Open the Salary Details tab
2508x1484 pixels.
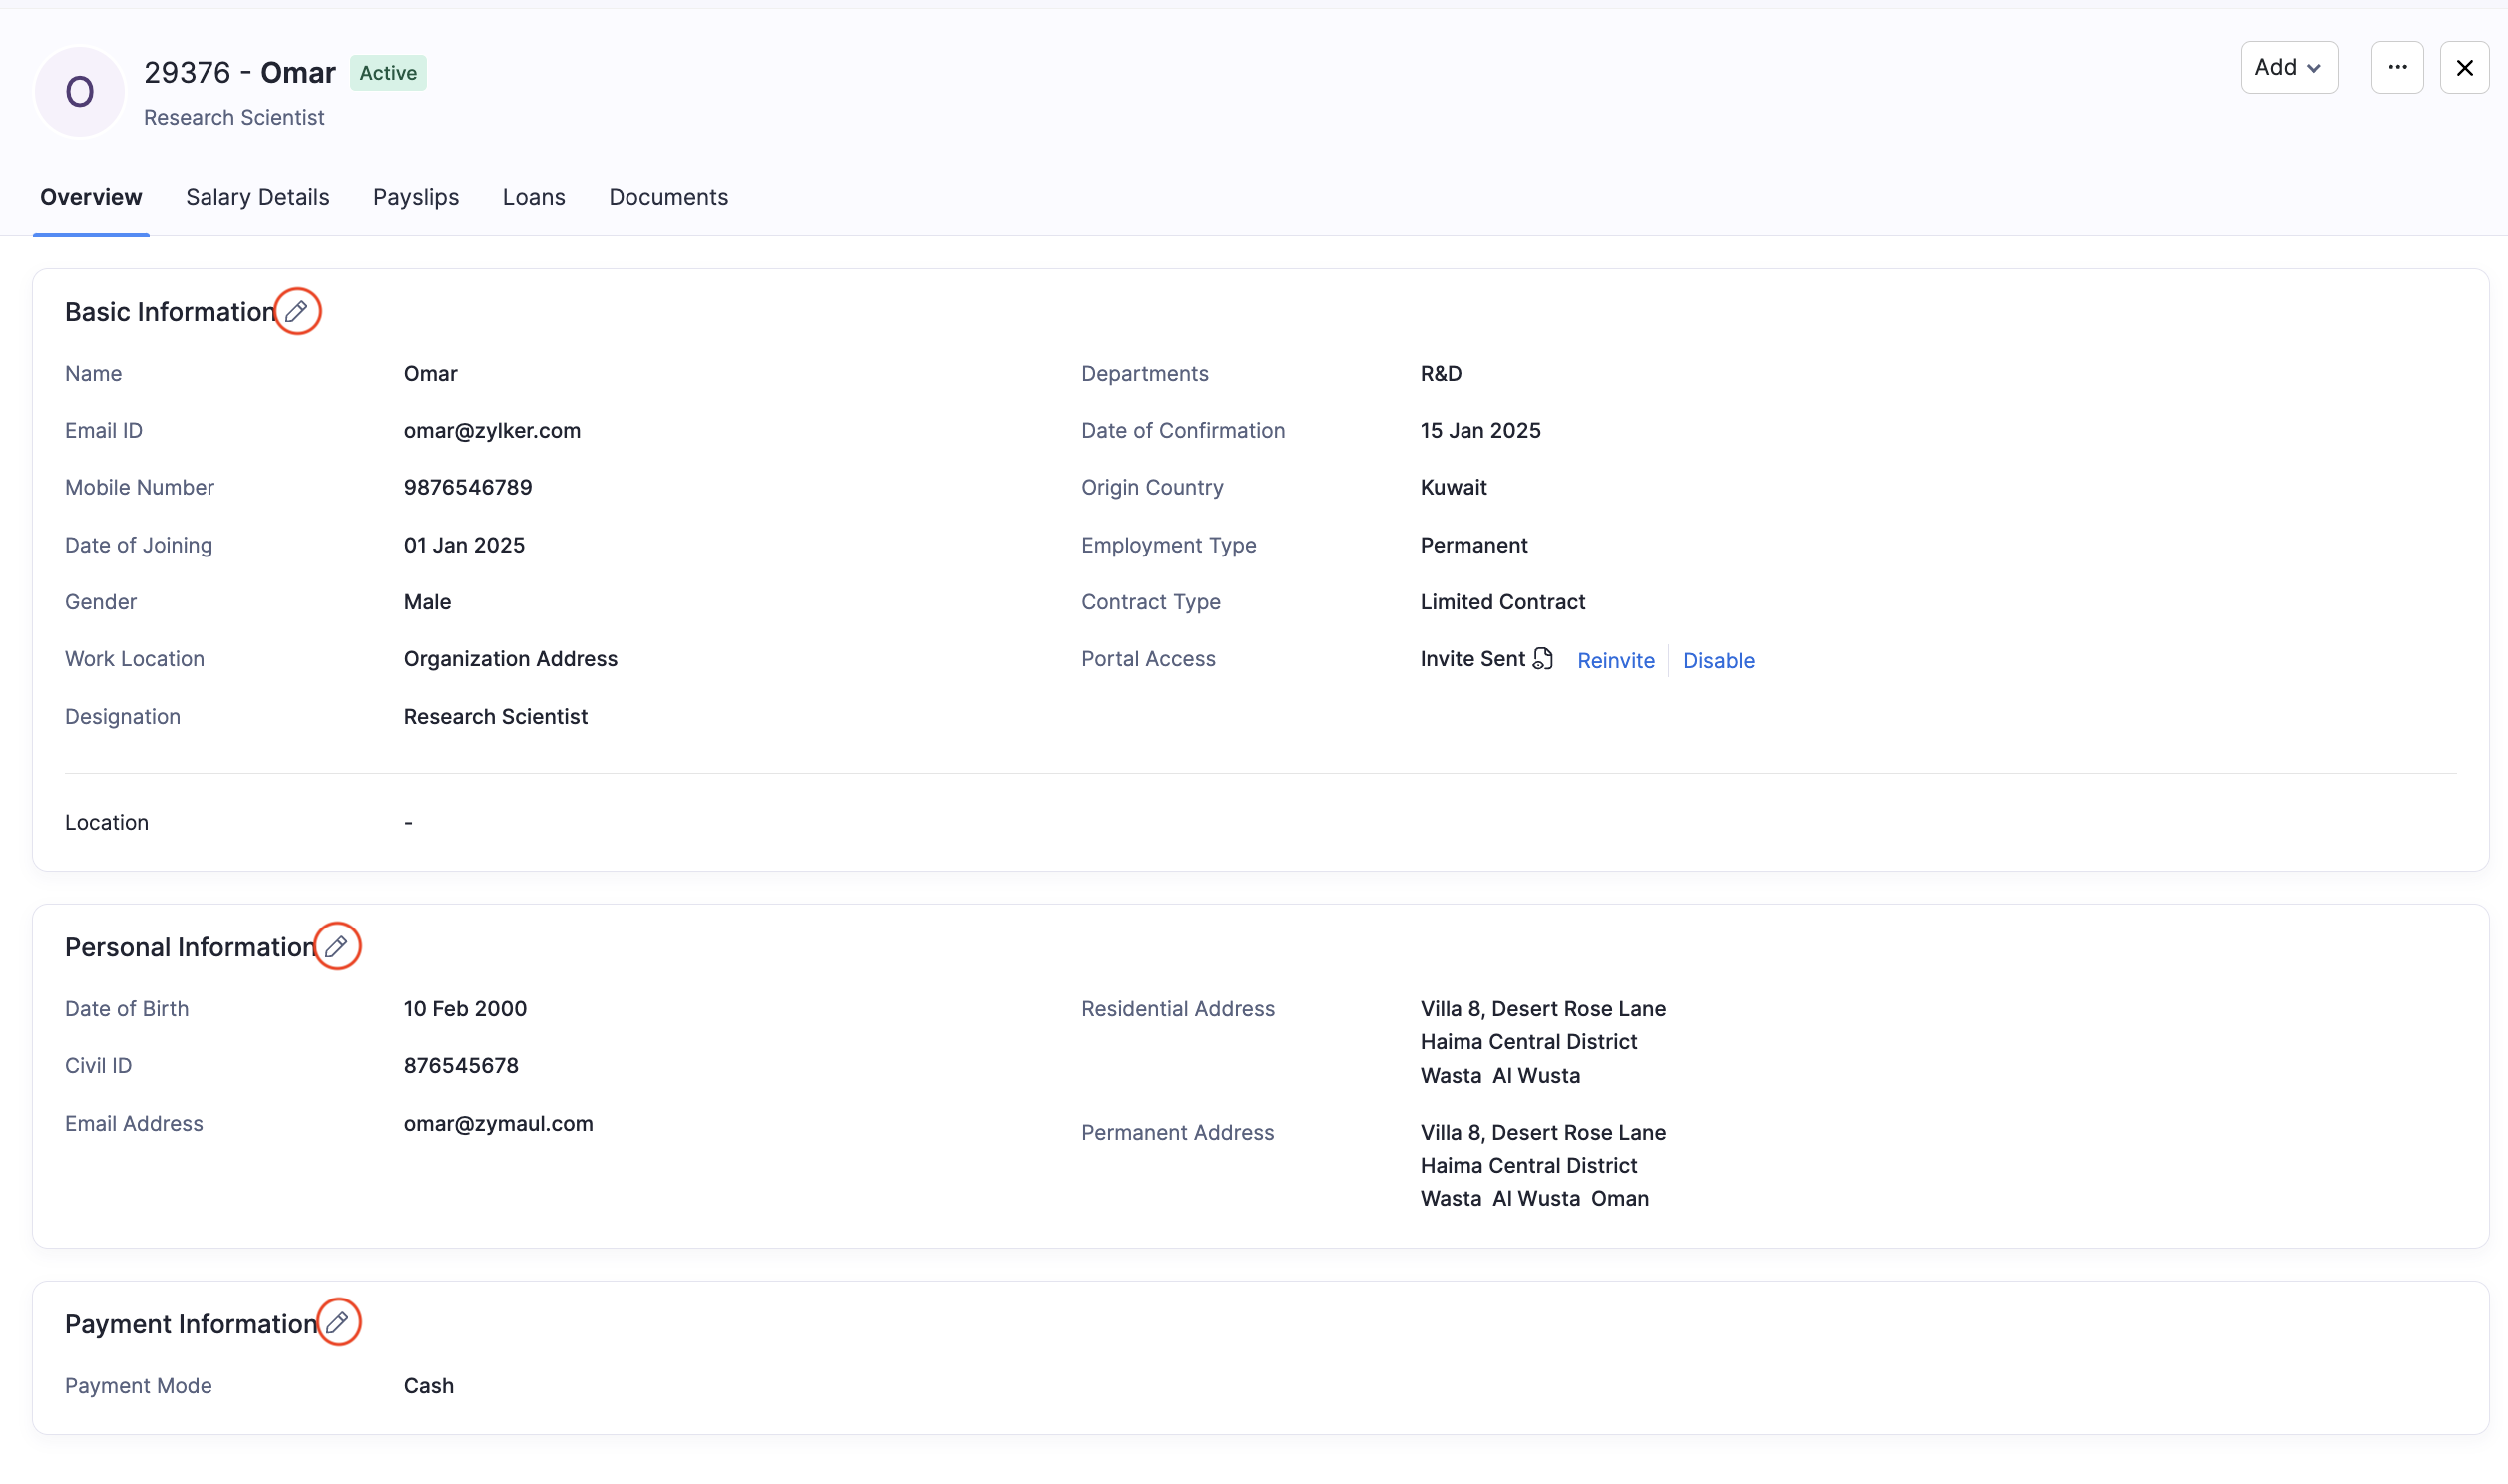click(257, 198)
